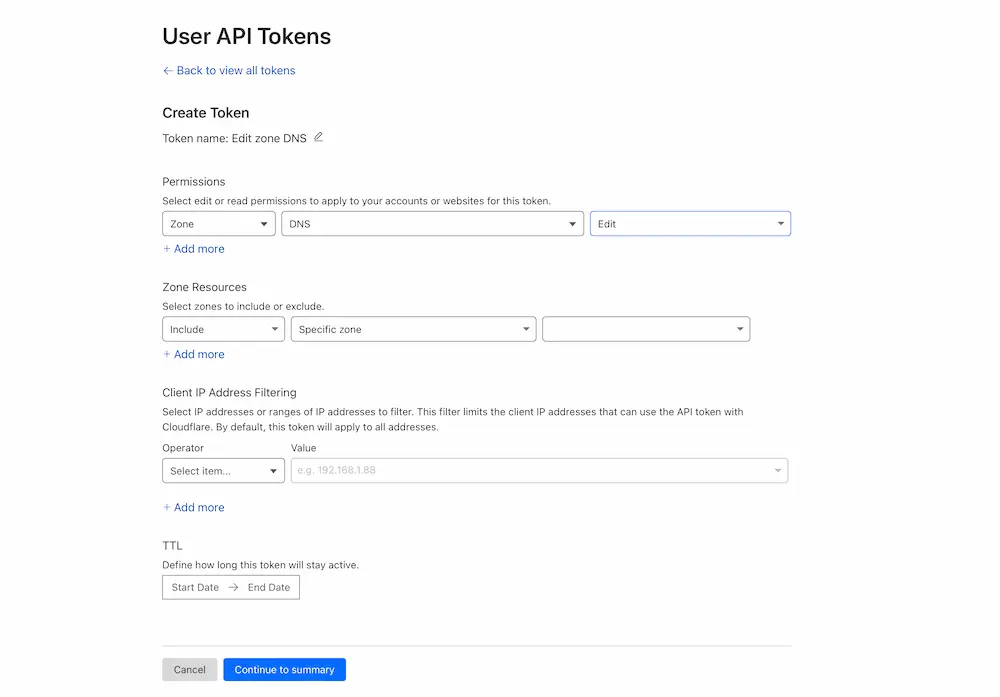Open the Edit access level dropdown

pyautogui.click(x=690, y=223)
